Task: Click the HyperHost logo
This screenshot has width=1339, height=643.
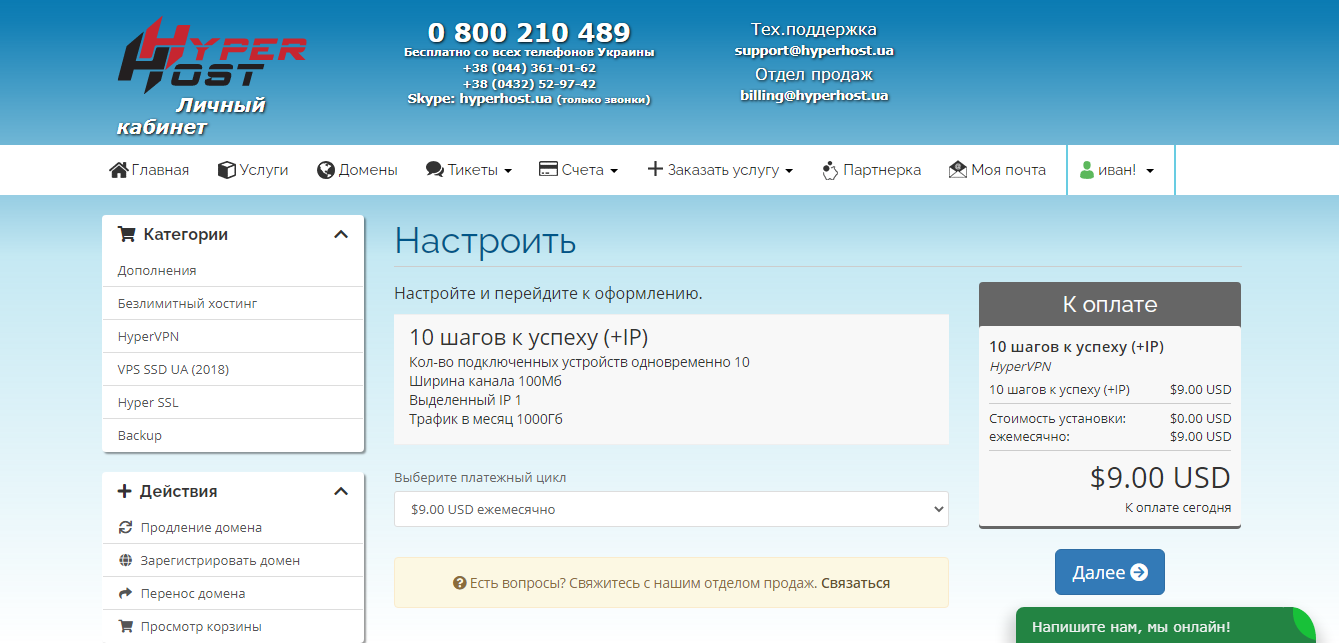Action: tap(212, 54)
